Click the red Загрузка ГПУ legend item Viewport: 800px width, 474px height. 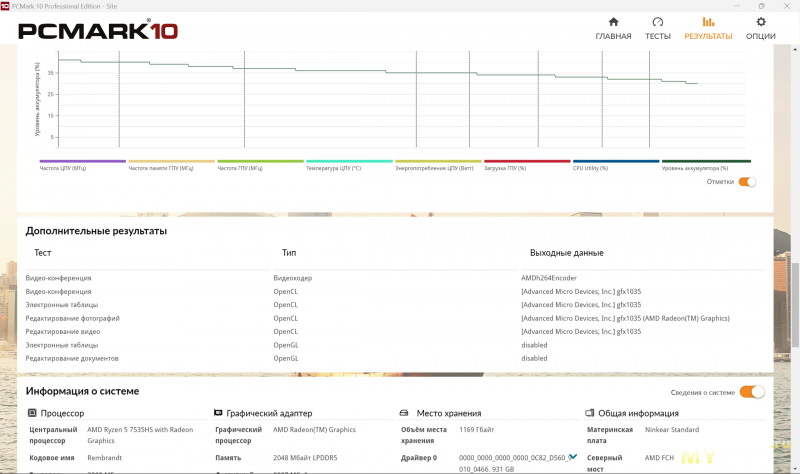click(x=527, y=162)
